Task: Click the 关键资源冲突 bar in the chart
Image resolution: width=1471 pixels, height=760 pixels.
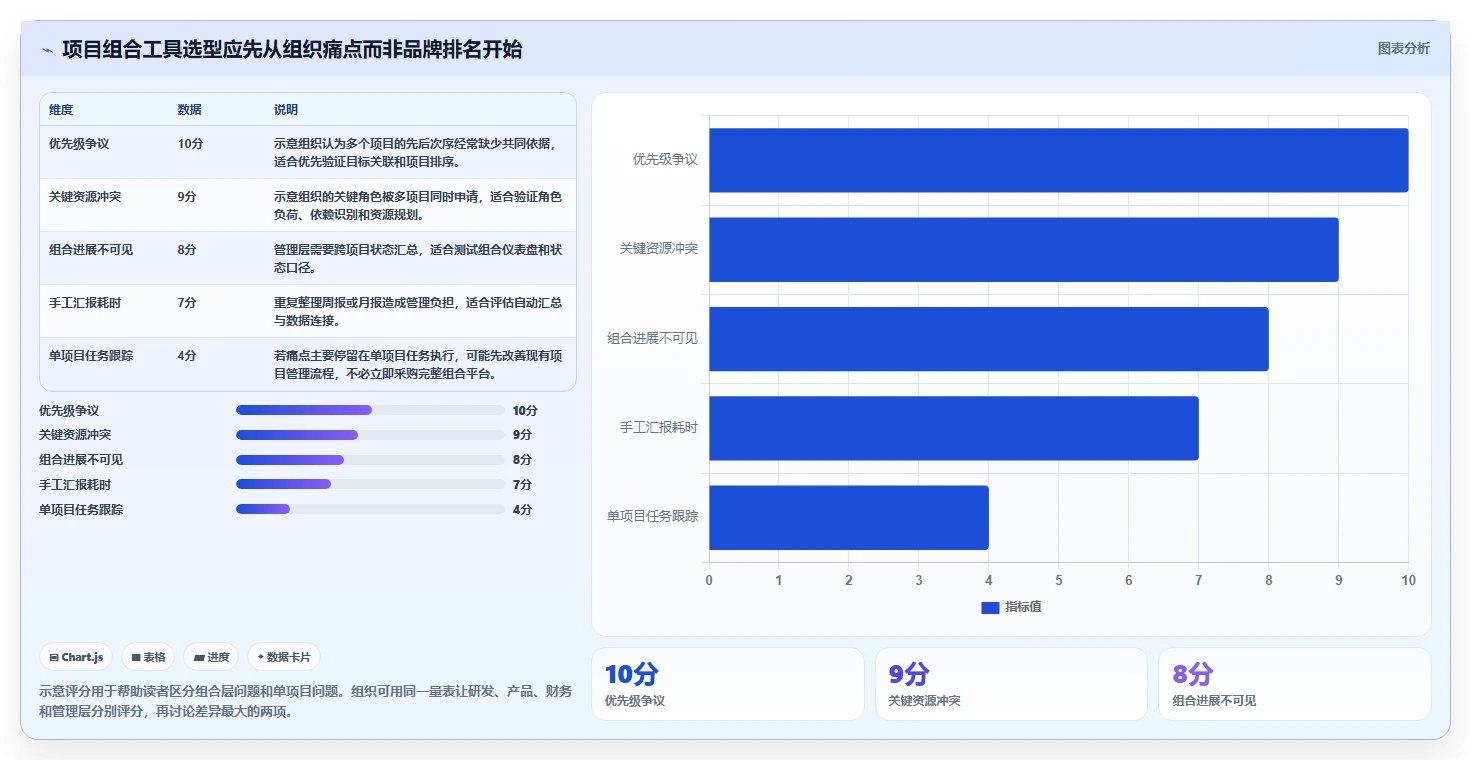Action: point(1024,249)
